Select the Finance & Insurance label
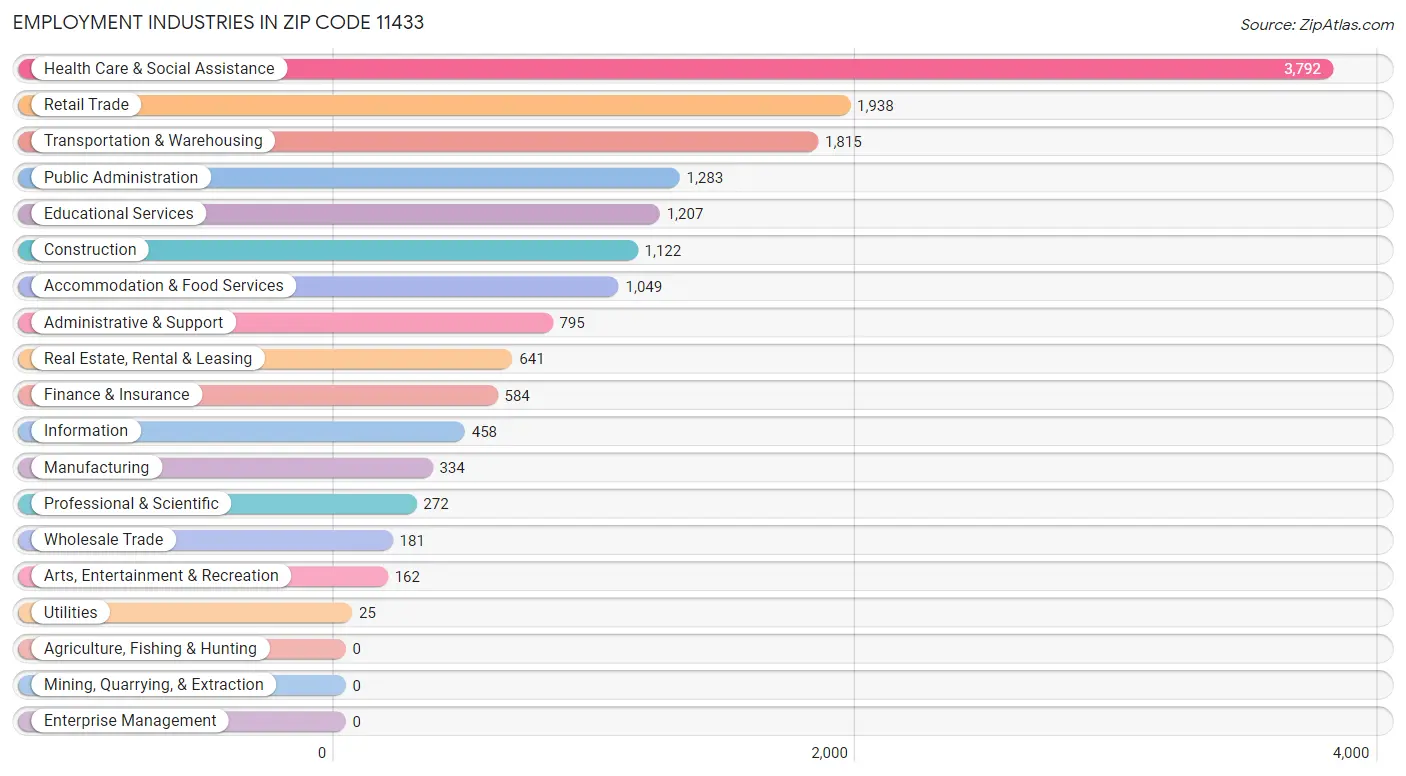The height and width of the screenshot is (776, 1406). pyautogui.click(x=117, y=395)
